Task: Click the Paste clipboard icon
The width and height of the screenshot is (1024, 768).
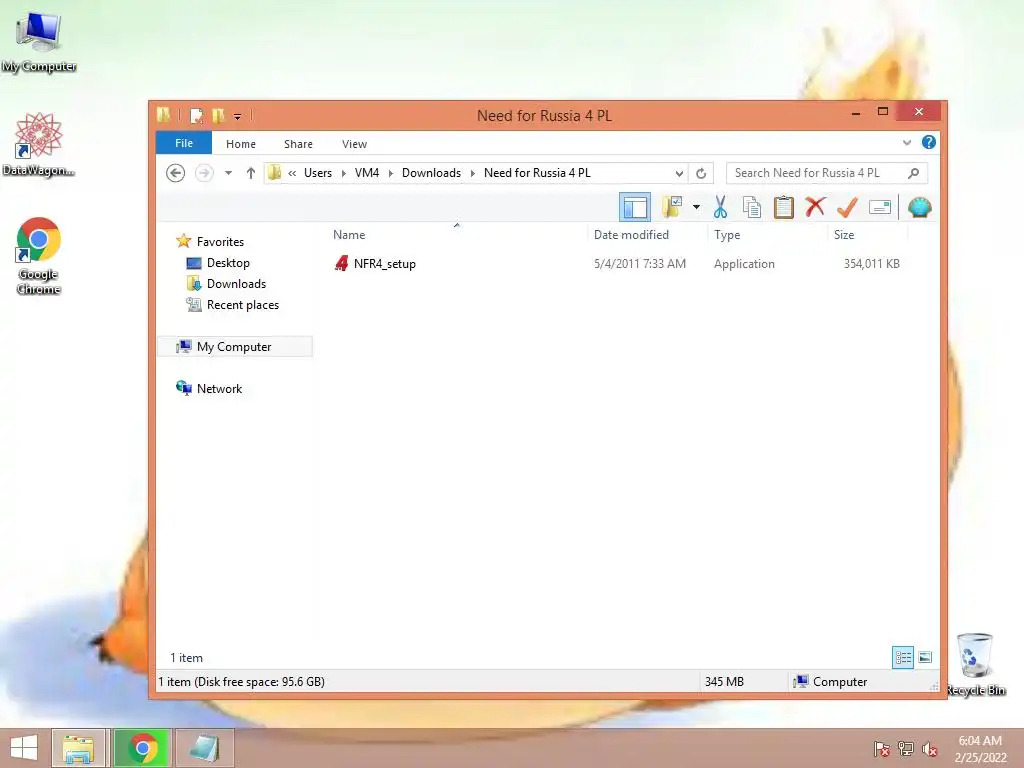Action: [x=783, y=208]
